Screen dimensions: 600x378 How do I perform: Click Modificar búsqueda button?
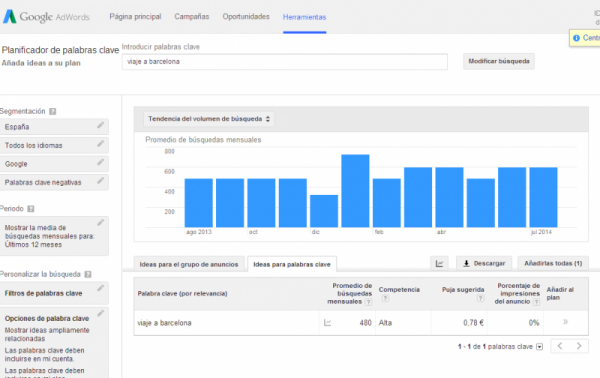pos(499,61)
